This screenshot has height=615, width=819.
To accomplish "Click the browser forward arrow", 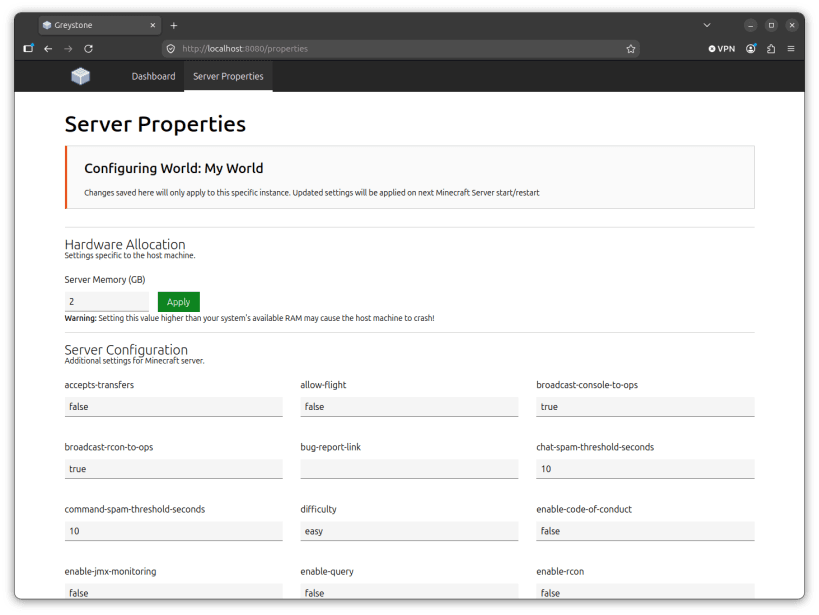I will (68, 49).
